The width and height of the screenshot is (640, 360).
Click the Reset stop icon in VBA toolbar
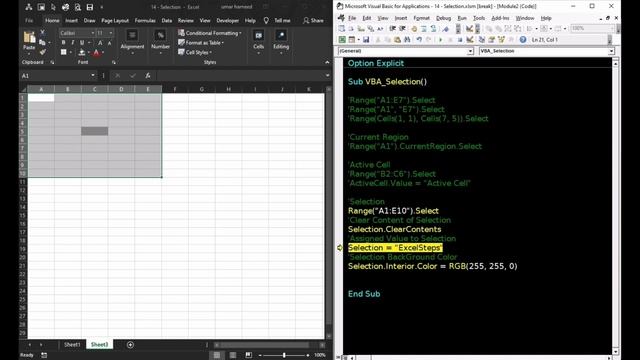pyautogui.click(x=460, y=40)
